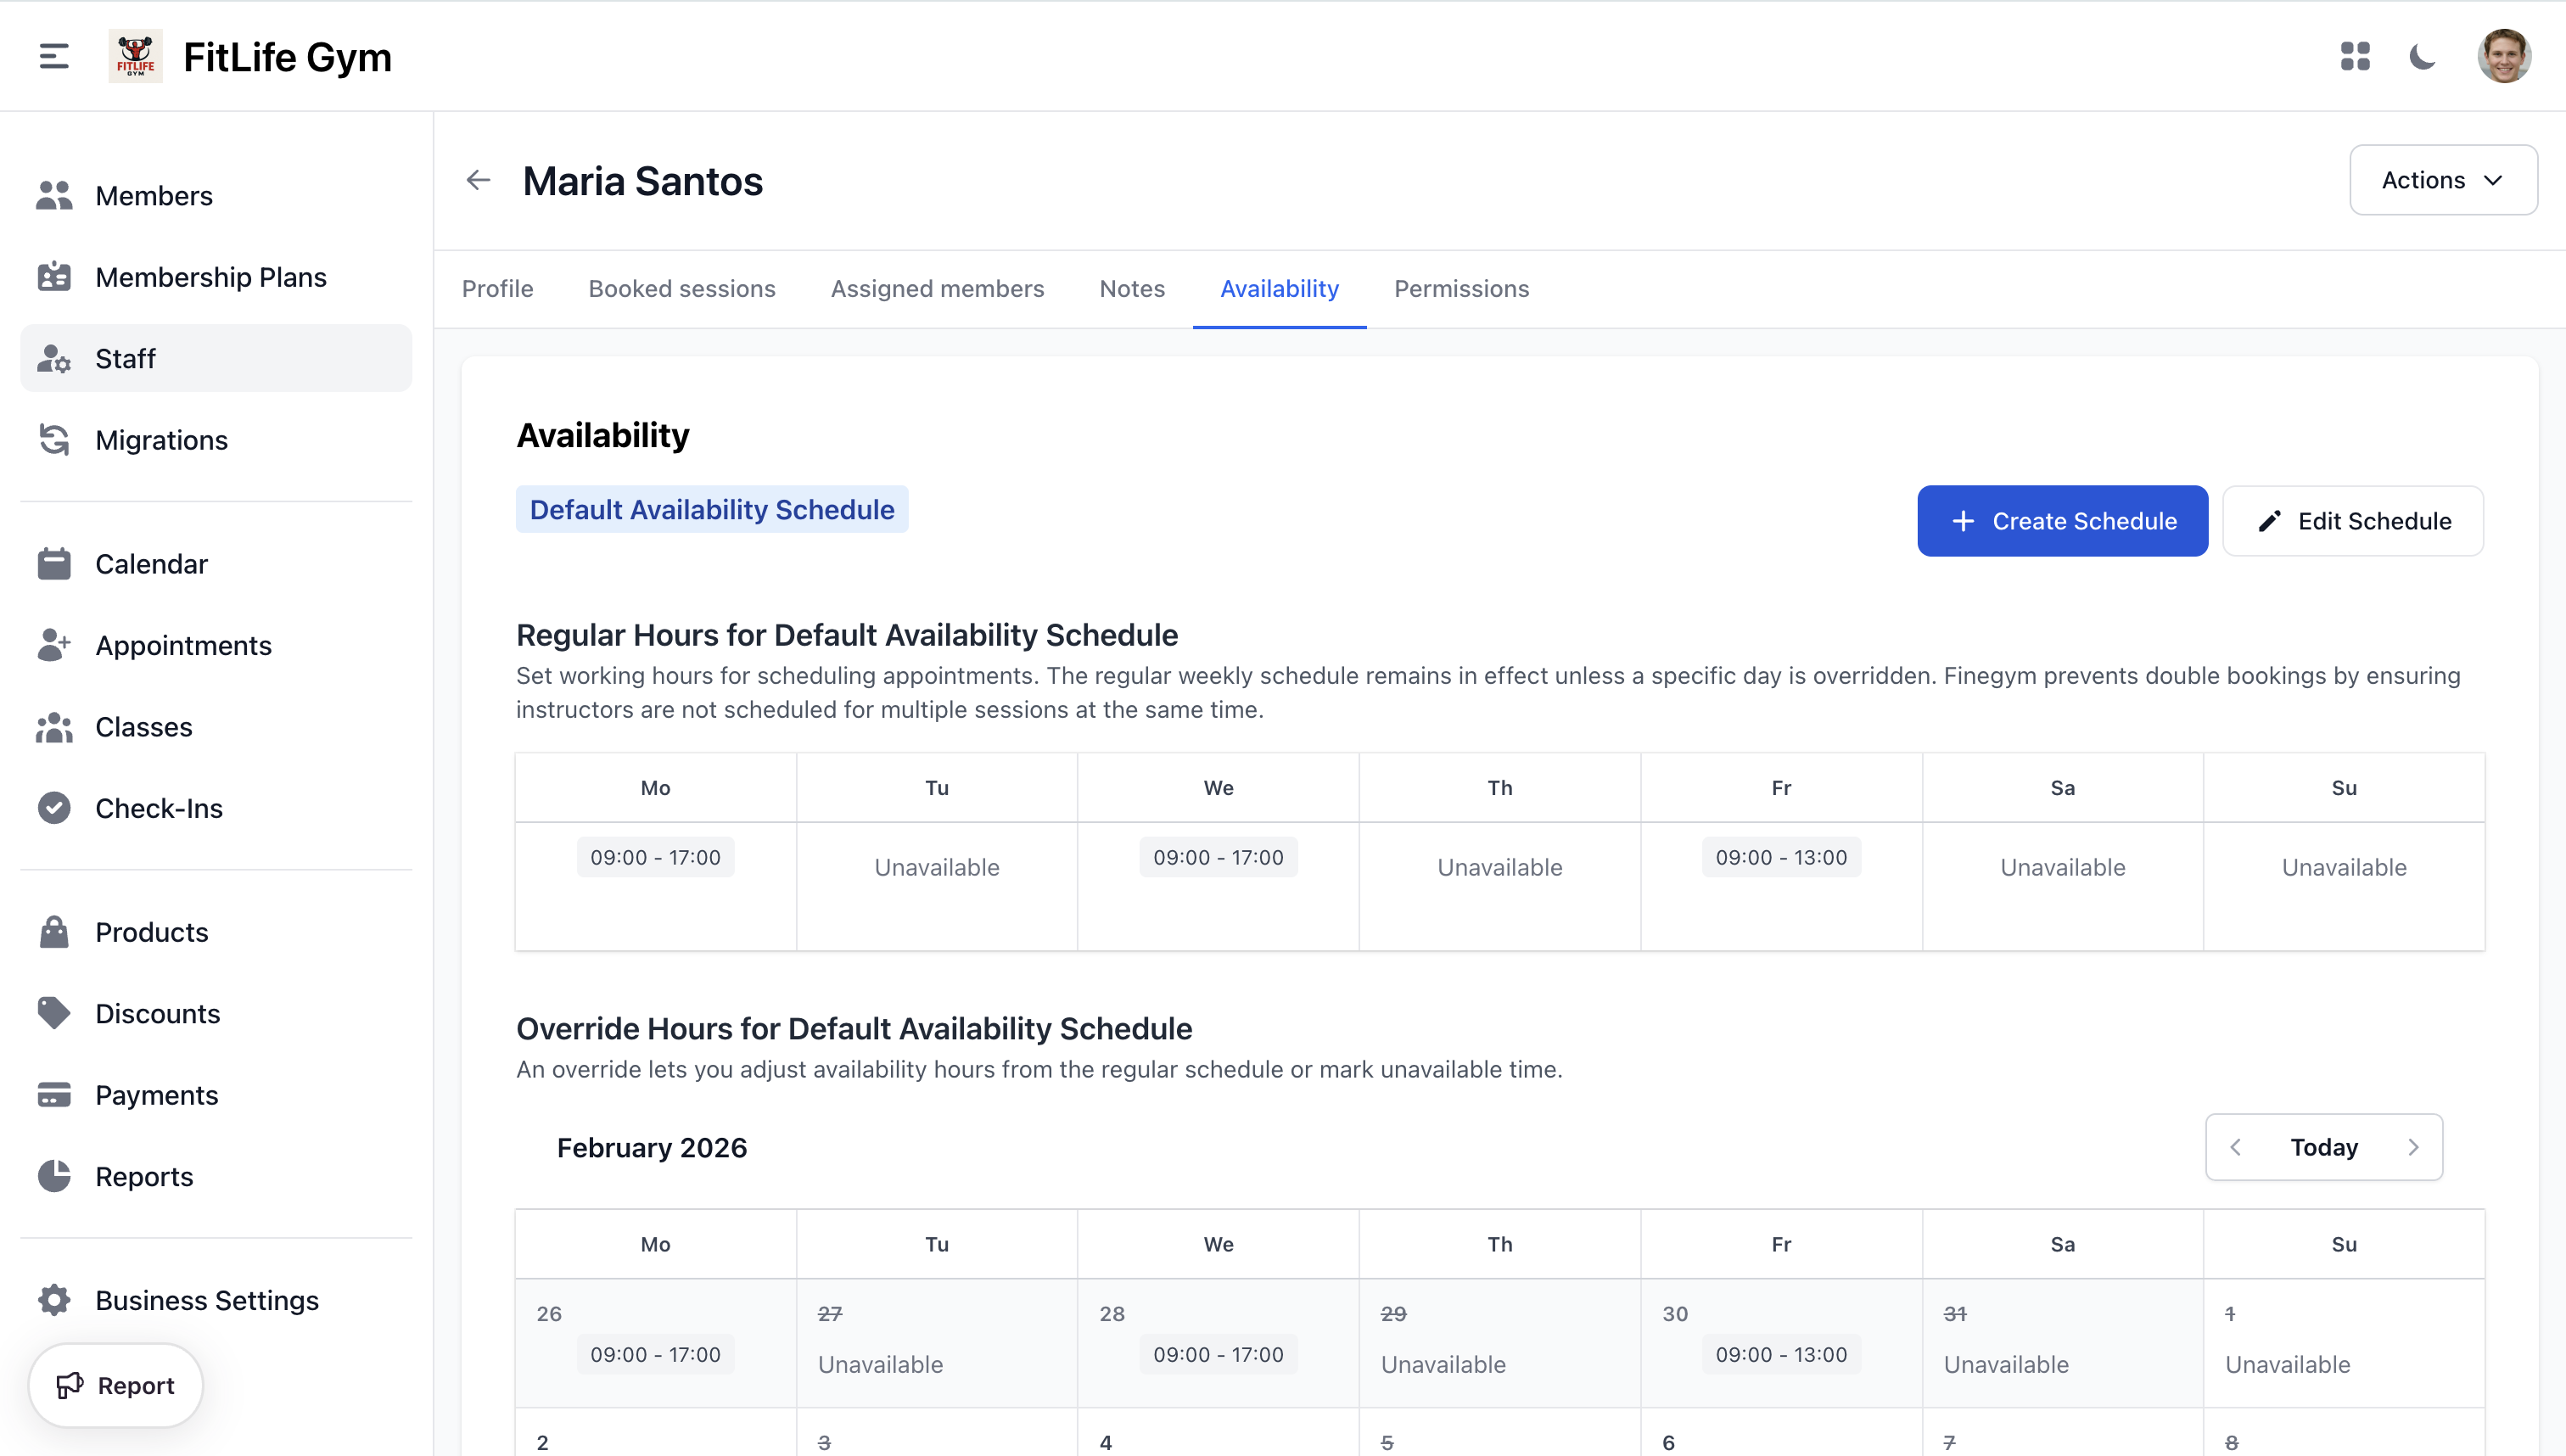Open Reports via the pie chart icon
This screenshot has height=1456, width=2566.
coord(54,1176)
